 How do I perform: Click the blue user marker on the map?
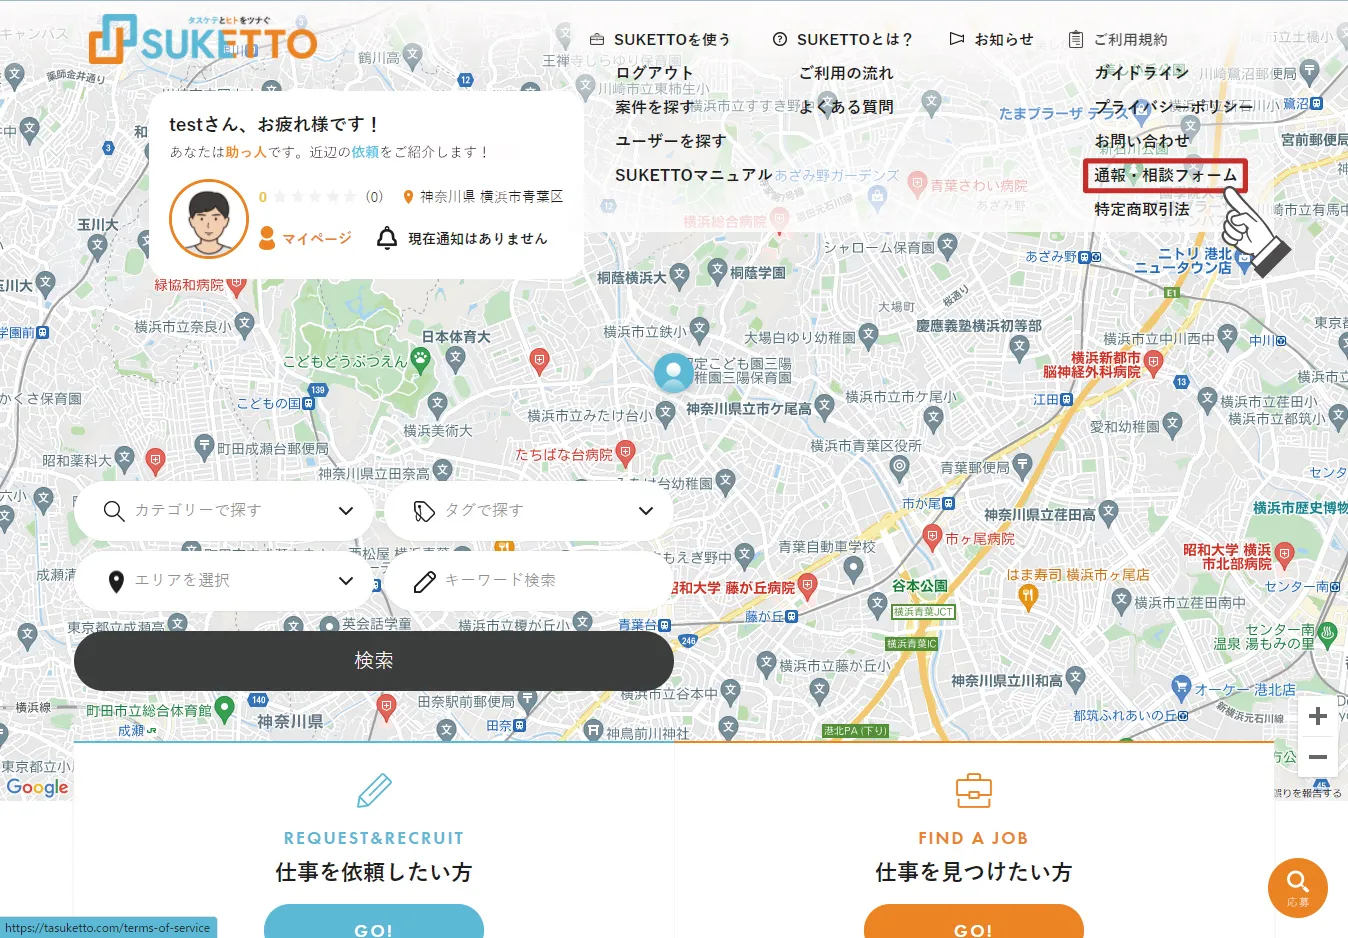[x=674, y=372]
